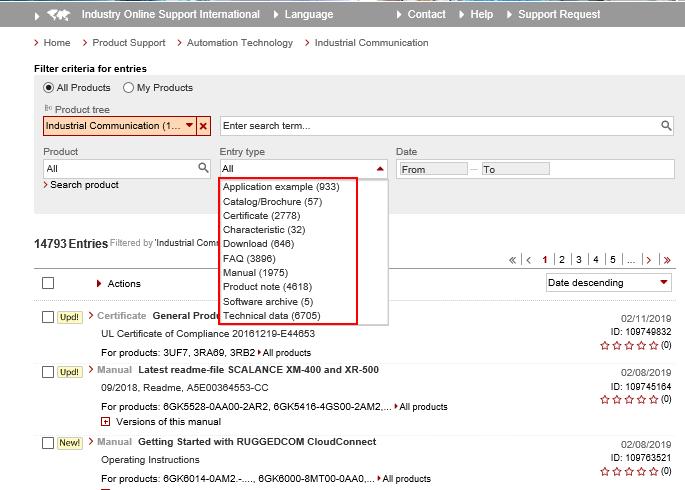Select Characteristic (32) entry type
This screenshot has height=490, width=685.
(x=264, y=229)
